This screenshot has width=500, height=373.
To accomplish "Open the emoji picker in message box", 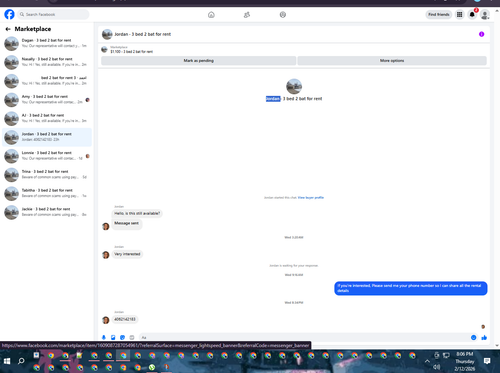I will pyautogui.click(x=473, y=337).
